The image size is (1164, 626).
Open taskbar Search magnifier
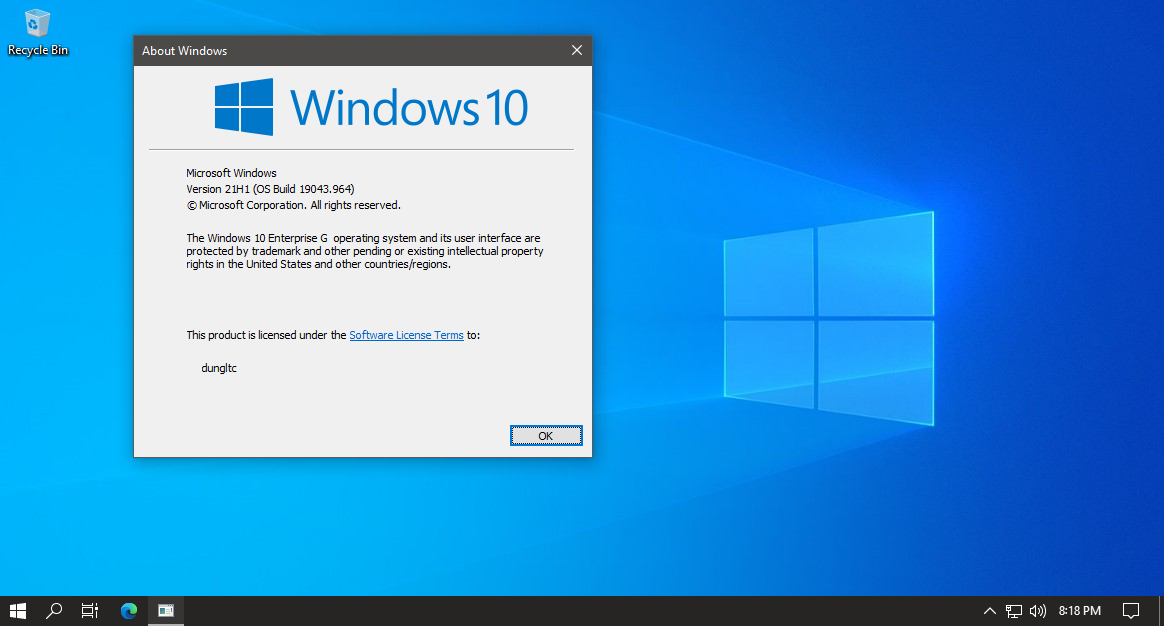coord(53,610)
